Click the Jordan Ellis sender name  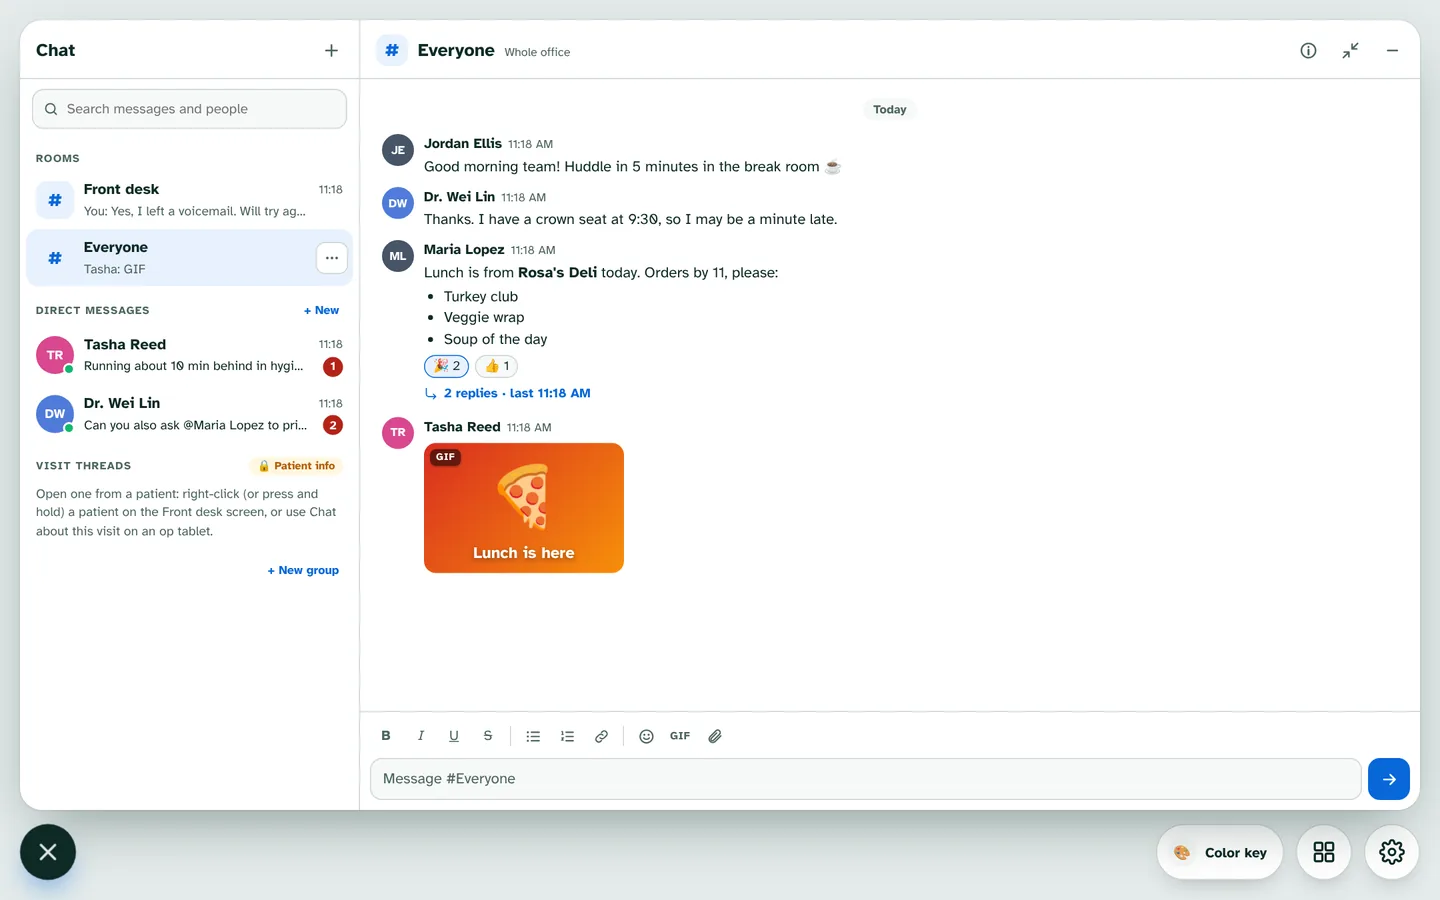(x=463, y=143)
